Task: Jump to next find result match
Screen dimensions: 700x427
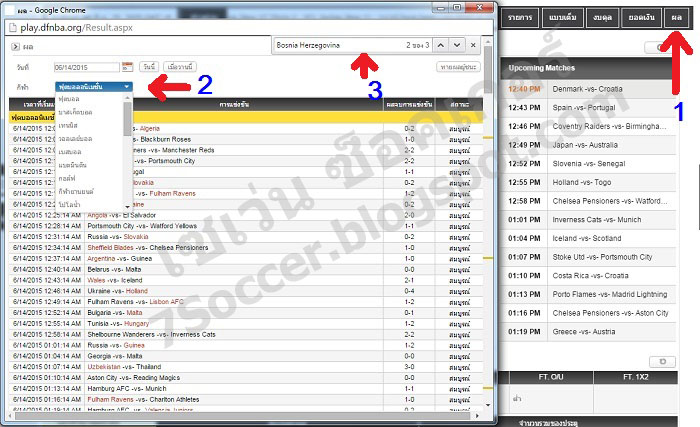Action: click(x=457, y=45)
